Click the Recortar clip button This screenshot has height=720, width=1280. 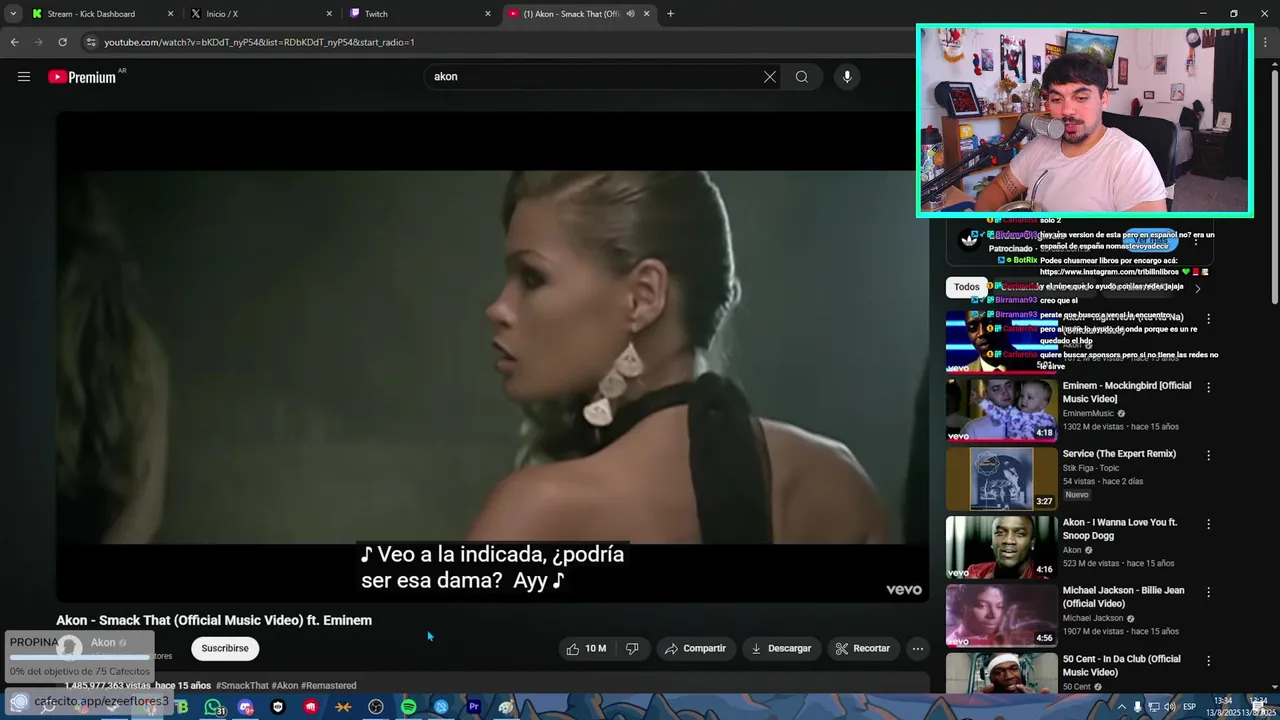coord(862,648)
